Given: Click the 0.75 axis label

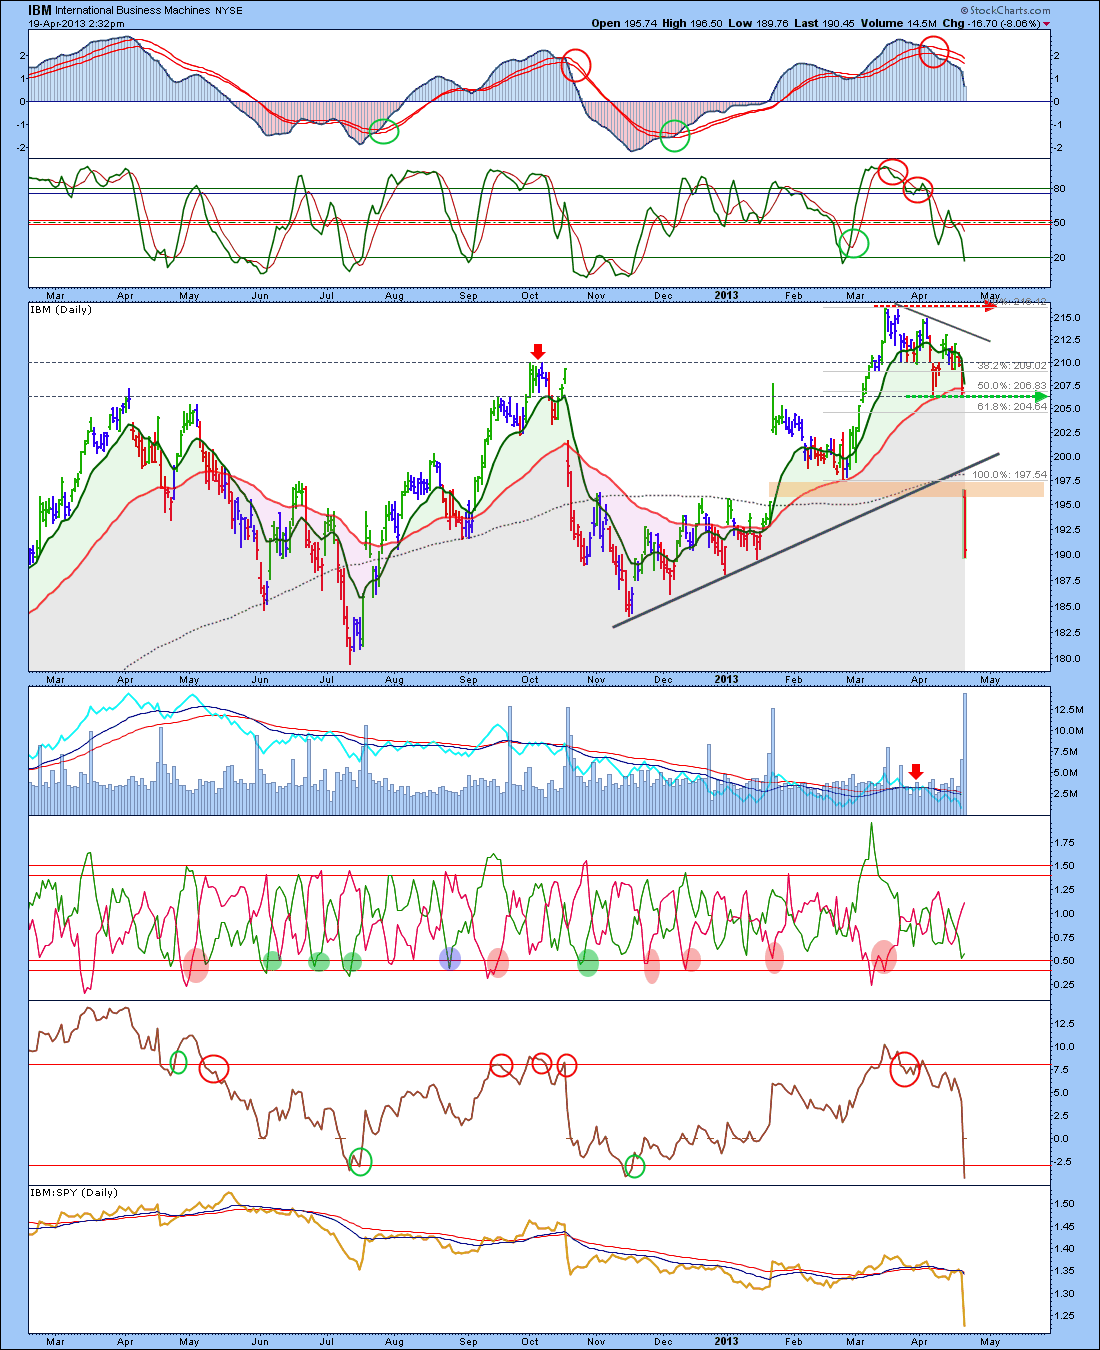Looking at the screenshot, I should click(x=1064, y=938).
